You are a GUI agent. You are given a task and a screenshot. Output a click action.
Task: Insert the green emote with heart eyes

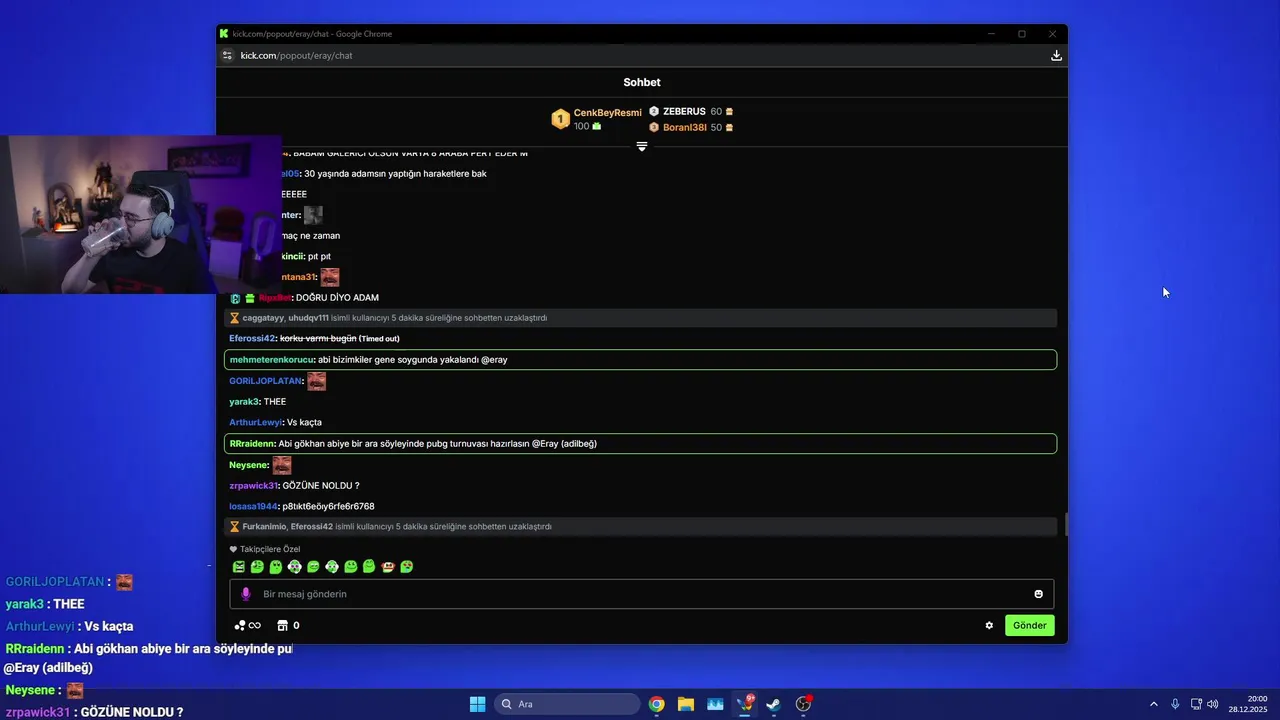click(x=407, y=567)
